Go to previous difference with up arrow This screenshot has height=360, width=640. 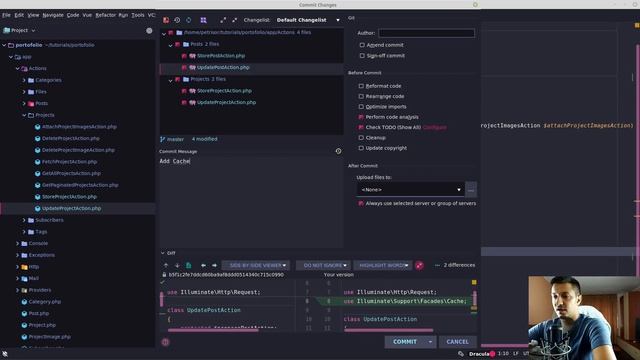point(166,265)
